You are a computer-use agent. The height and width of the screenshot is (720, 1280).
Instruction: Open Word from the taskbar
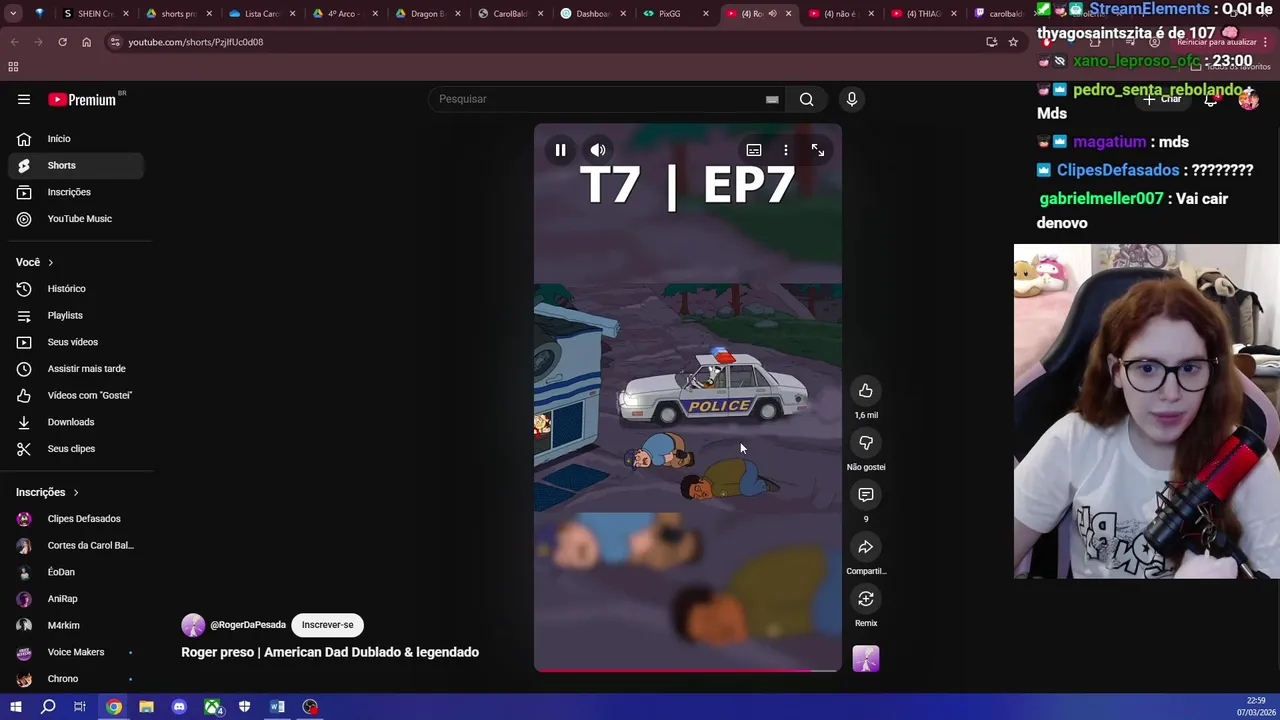pyautogui.click(x=277, y=707)
